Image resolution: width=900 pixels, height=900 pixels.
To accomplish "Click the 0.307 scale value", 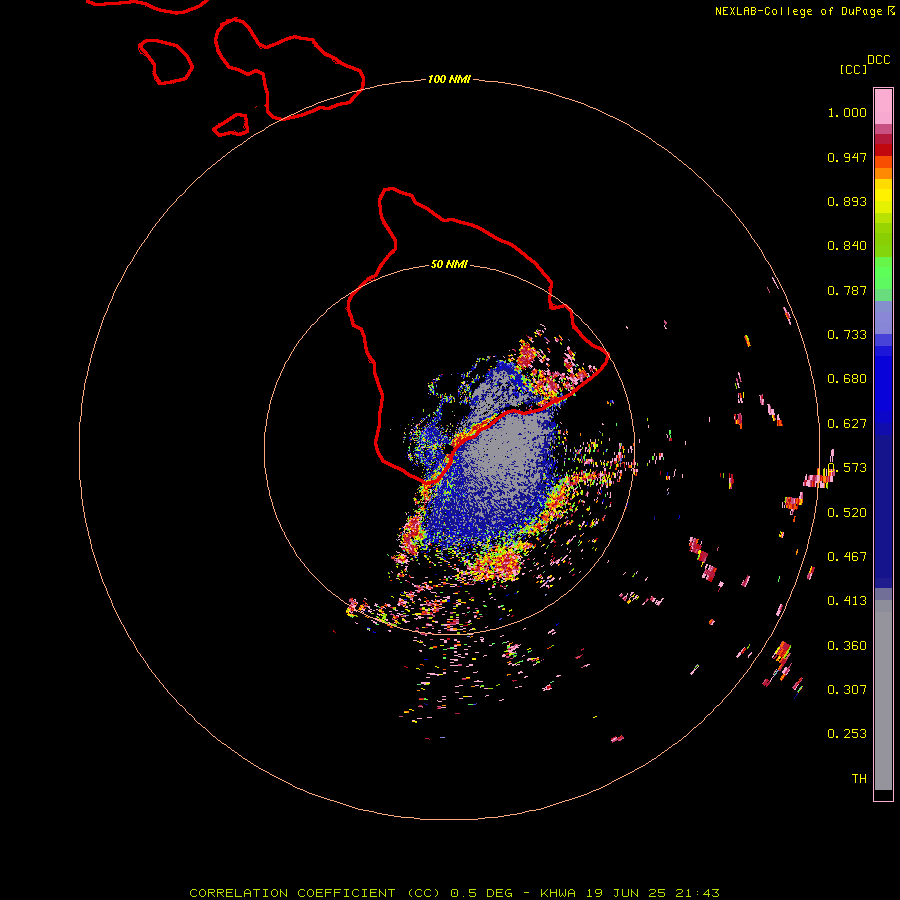I will pos(847,690).
